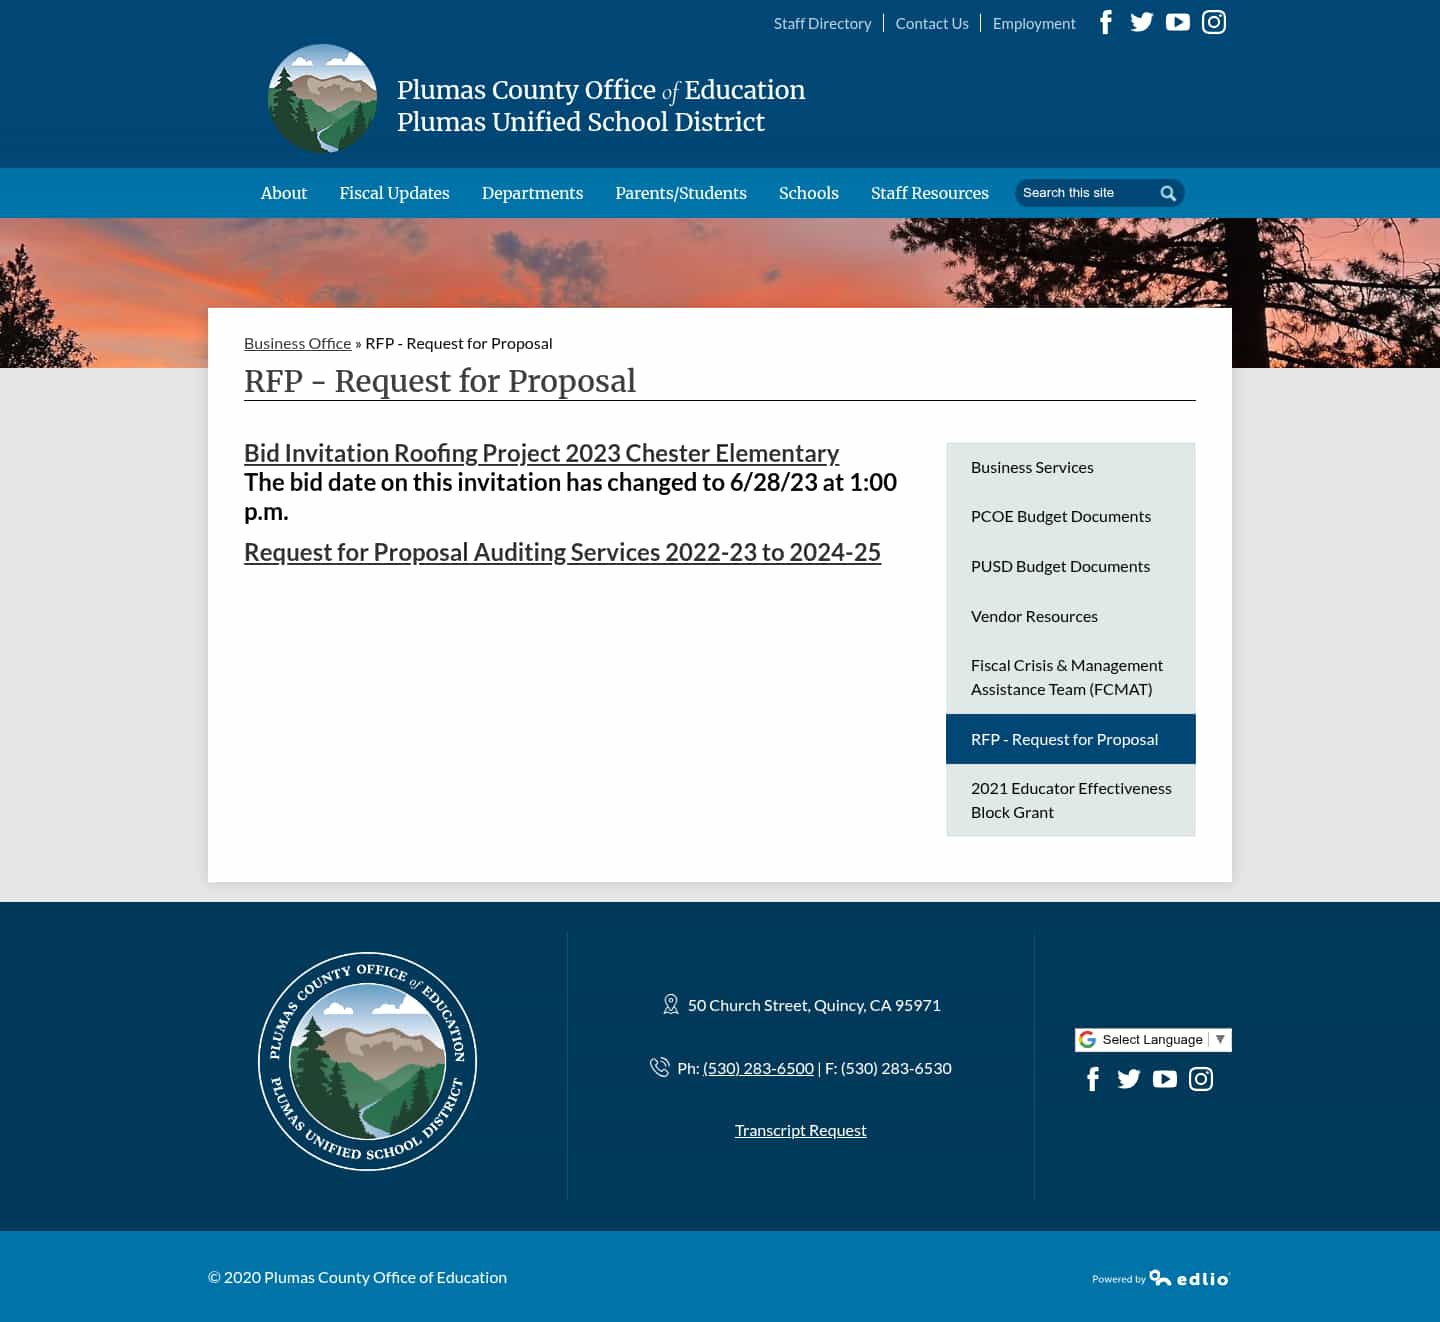Open the Employment page link
Viewport: 1440px width, 1322px height.
click(x=1034, y=22)
